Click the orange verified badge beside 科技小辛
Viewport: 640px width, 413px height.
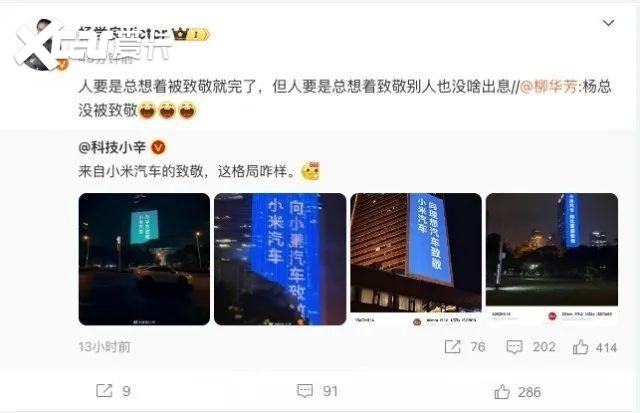(158, 147)
